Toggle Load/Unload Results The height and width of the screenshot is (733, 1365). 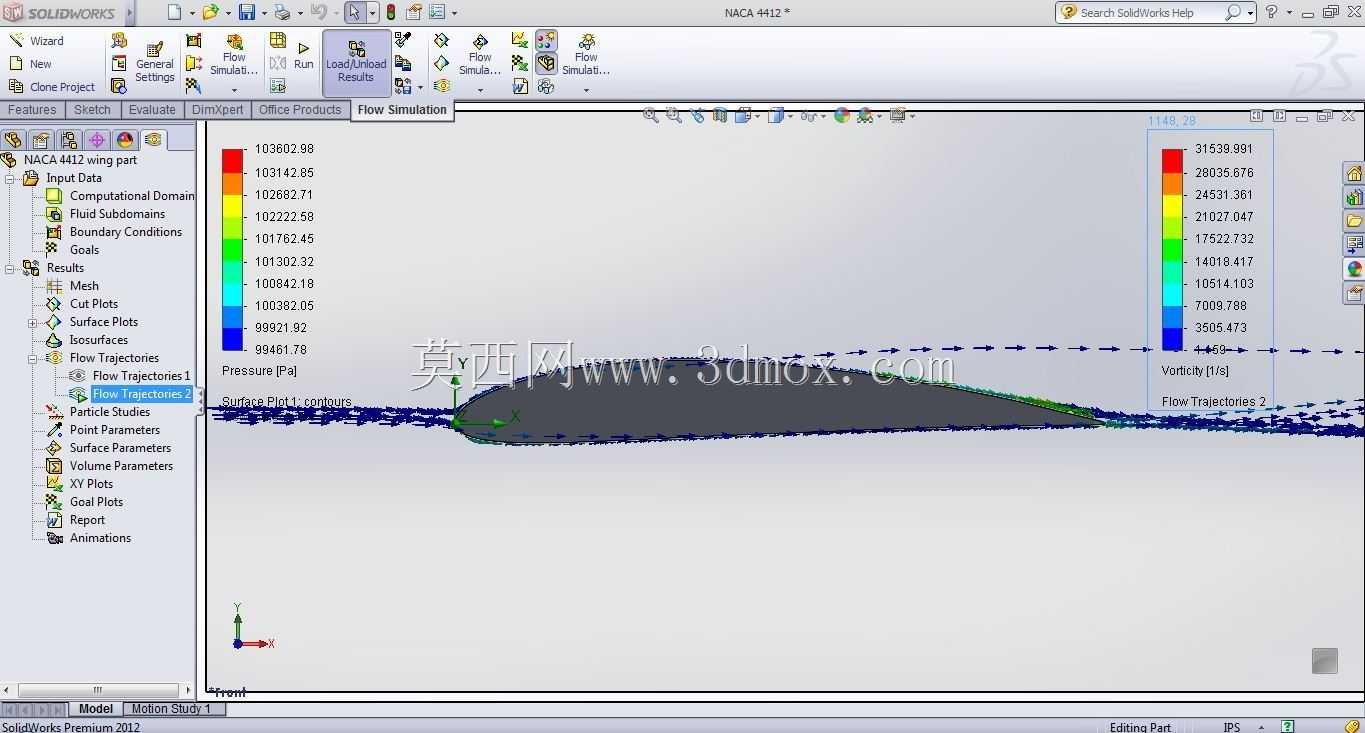pos(356,62)
